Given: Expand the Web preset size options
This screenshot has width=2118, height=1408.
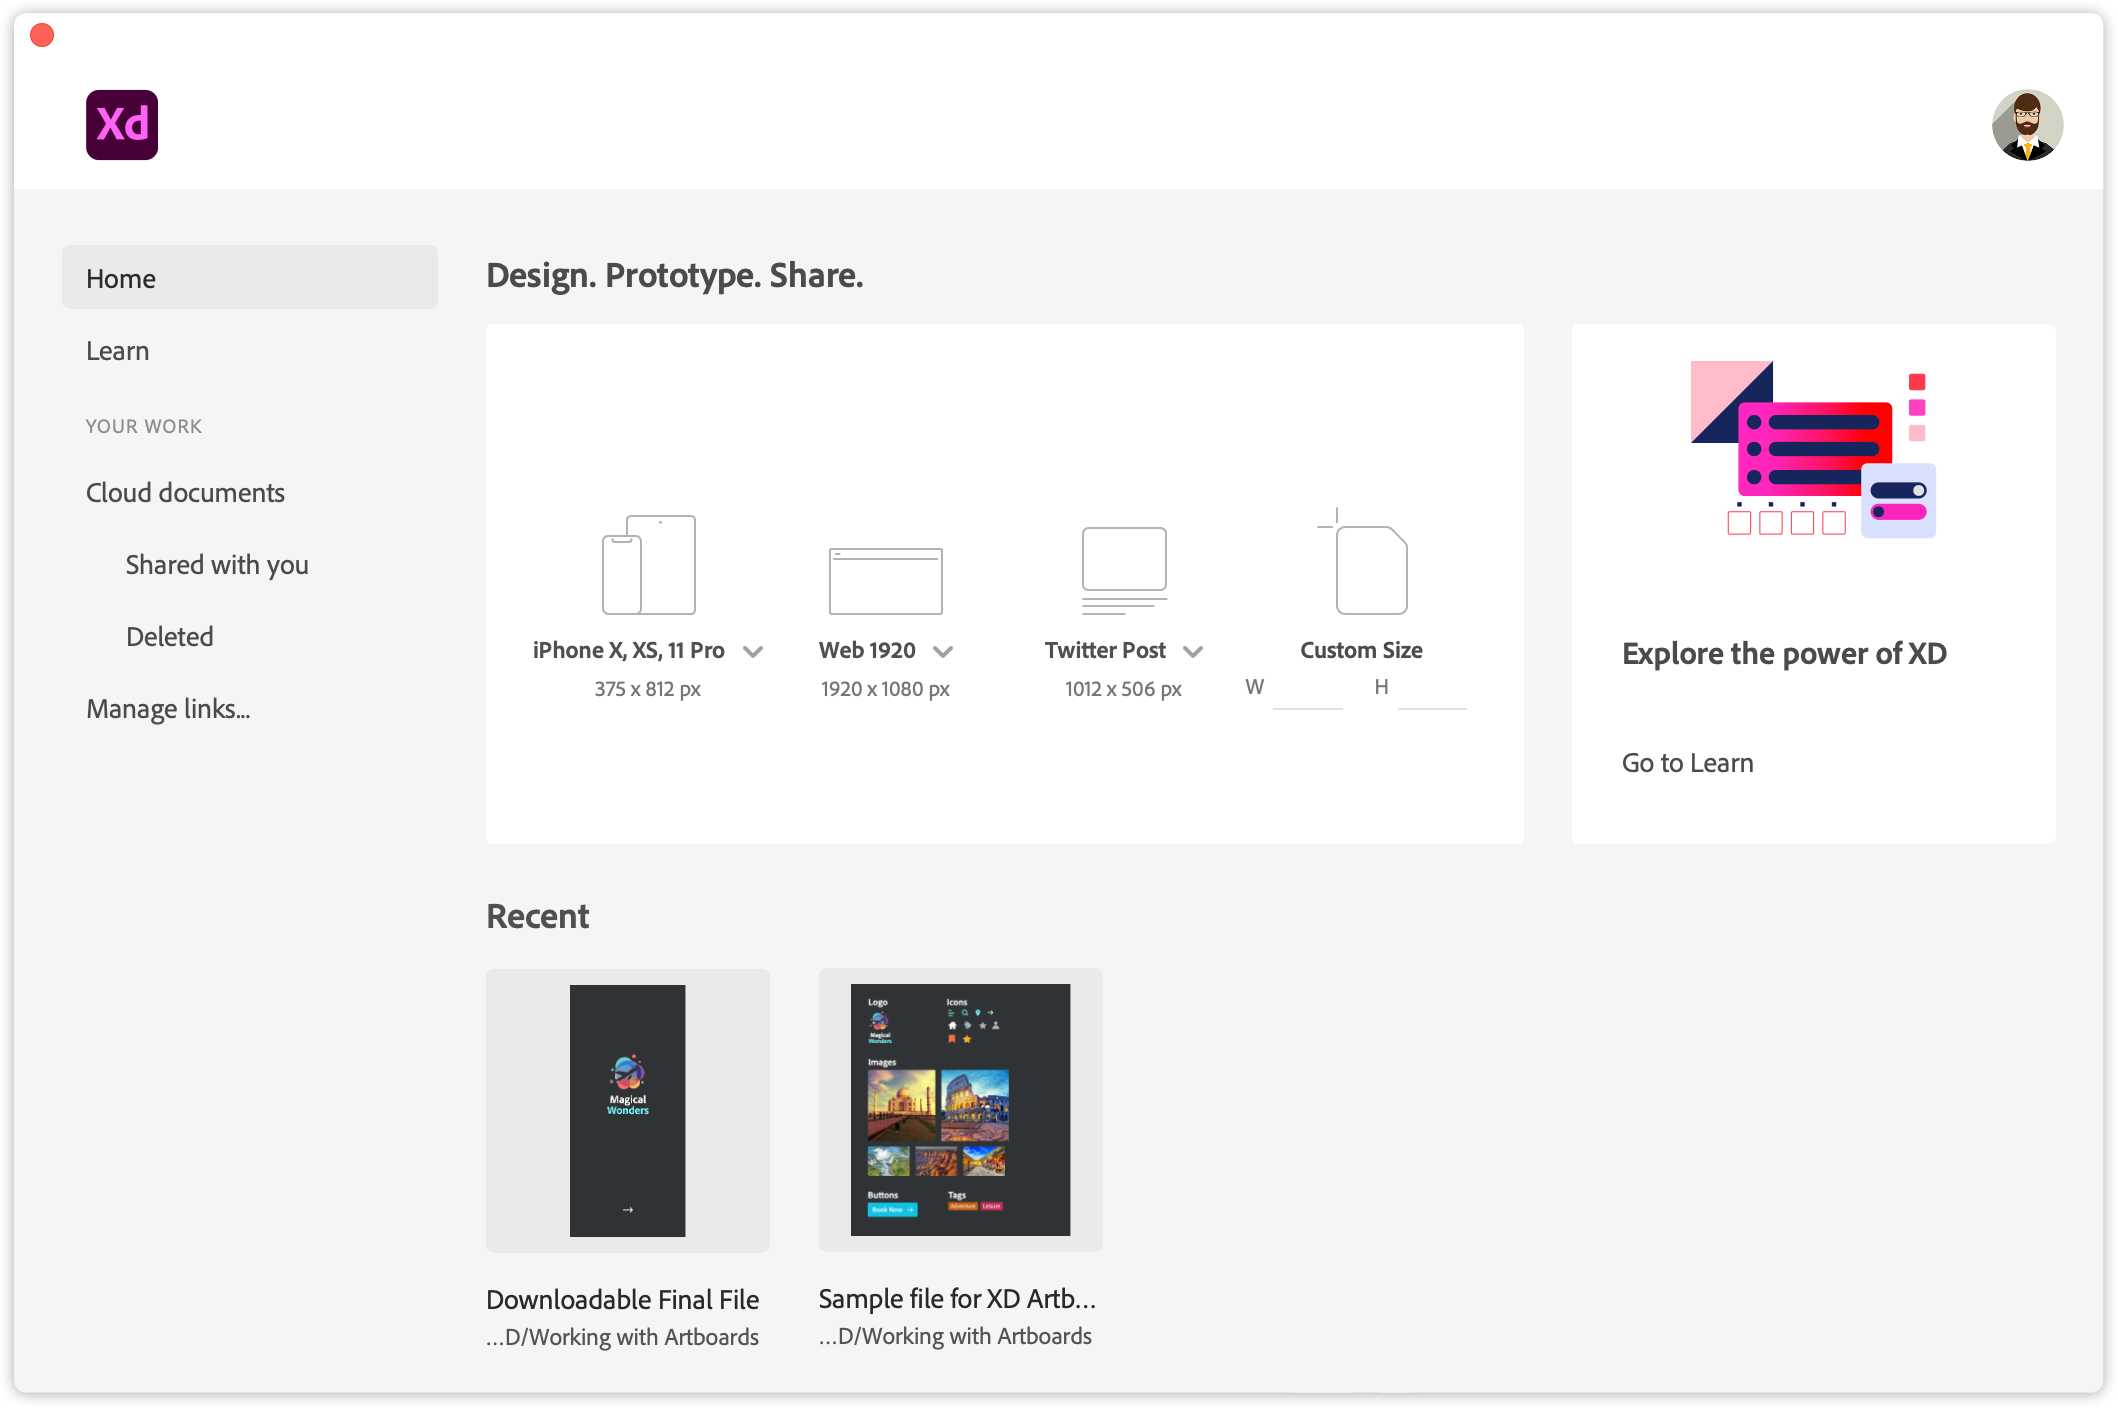Looking at the screenshot, I should 943,650.
